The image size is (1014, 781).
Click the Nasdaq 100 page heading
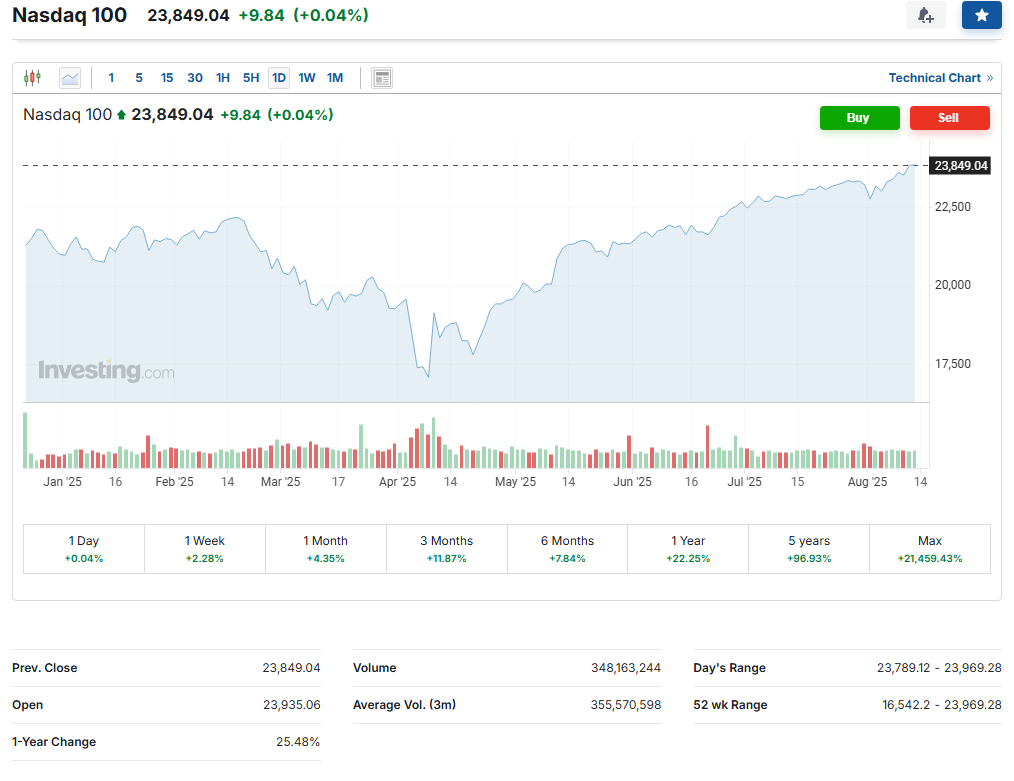coord(69,15)
